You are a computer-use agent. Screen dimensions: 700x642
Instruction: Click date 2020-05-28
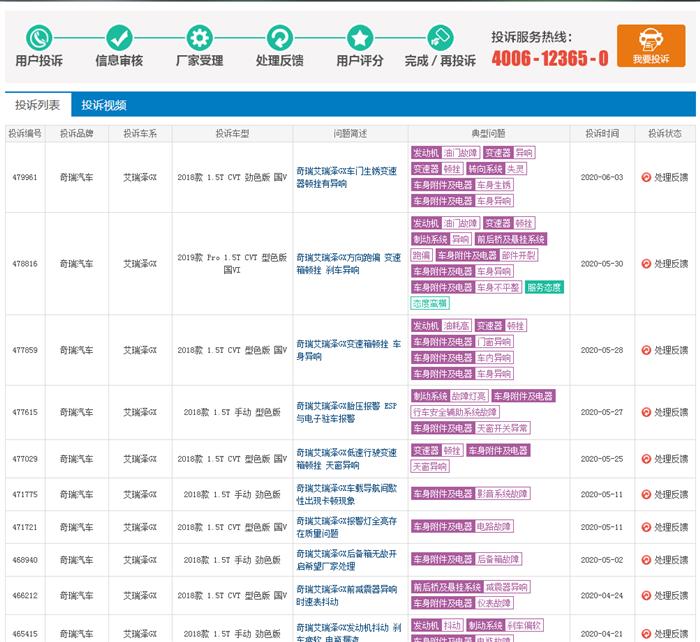(602, 350)
